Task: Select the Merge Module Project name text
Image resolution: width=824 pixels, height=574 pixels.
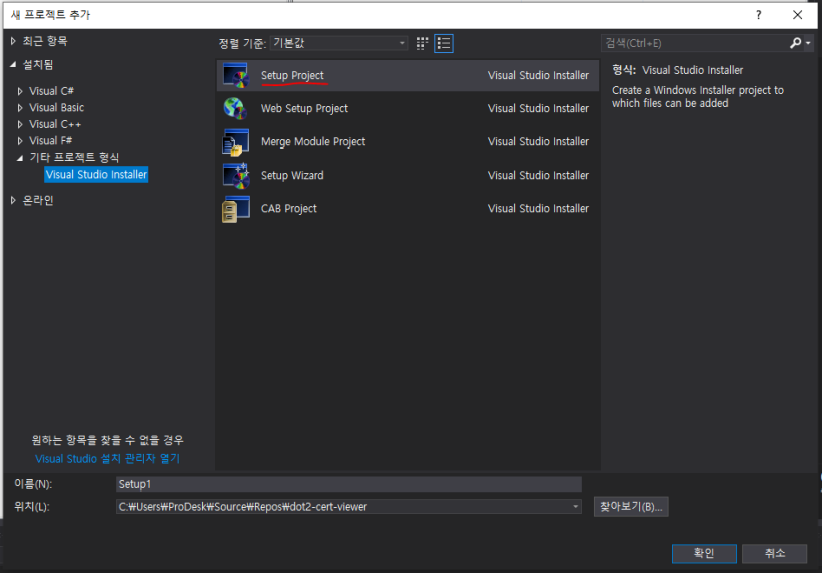Action: (x=313, y=141)
